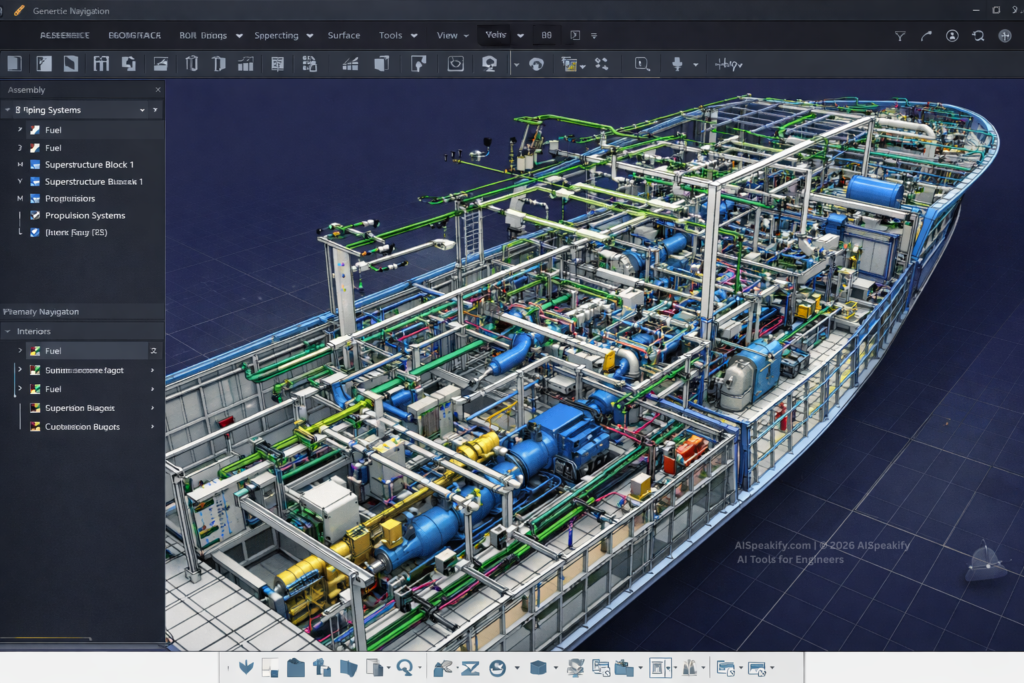Open the Piping Systems dropdown arrow
The height and width of the screenshot is (683, 1024).
(141, 110)
